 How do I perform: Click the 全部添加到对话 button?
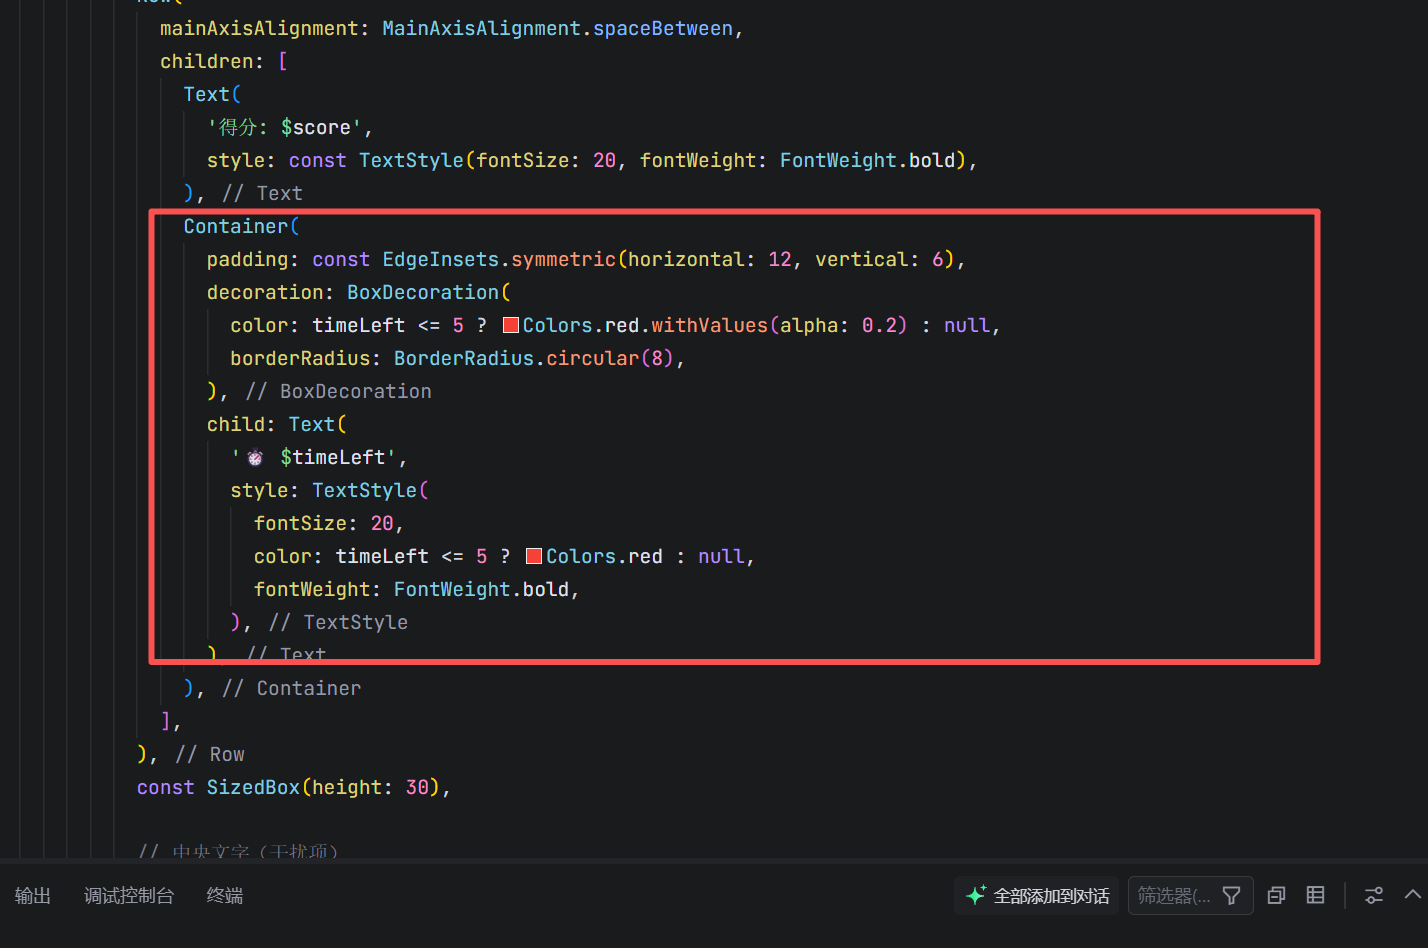[x=1037, y=895]
